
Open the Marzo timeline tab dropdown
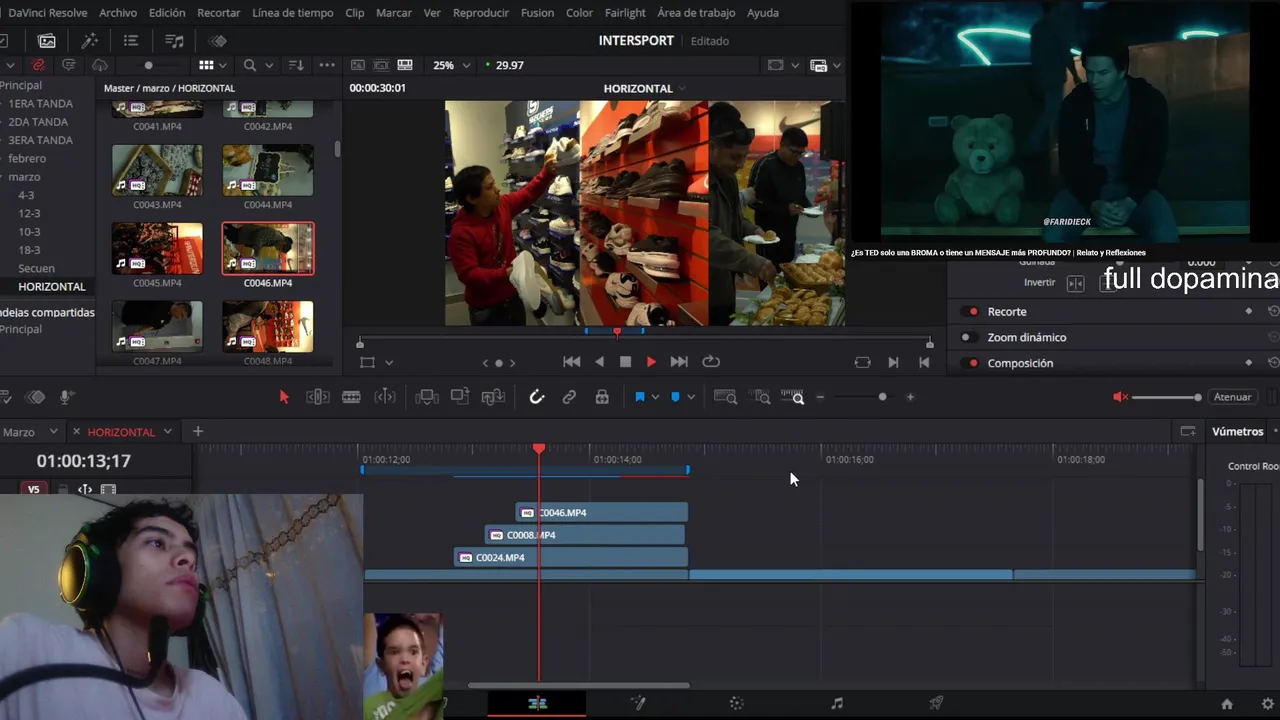pyautogui.click(x=54, y=432)
